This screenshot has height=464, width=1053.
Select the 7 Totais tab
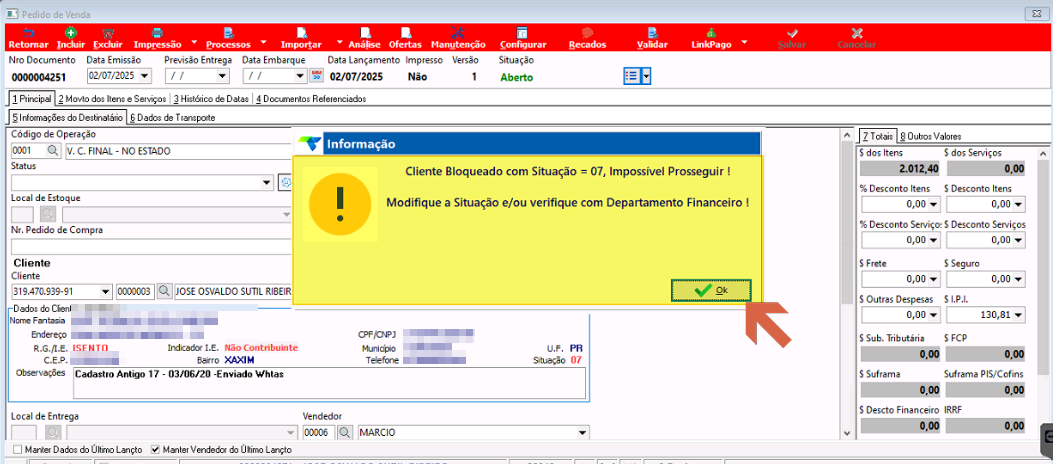point(878,136)
